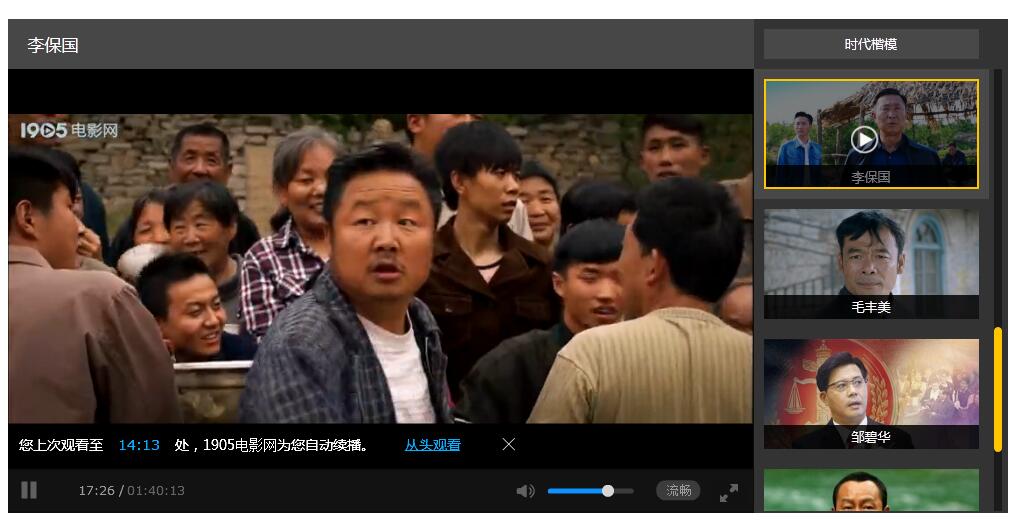This screenshot has height=525, width=1018.
Task: Click the 17:26 / 01:40:13 time display
Action: 132,491
